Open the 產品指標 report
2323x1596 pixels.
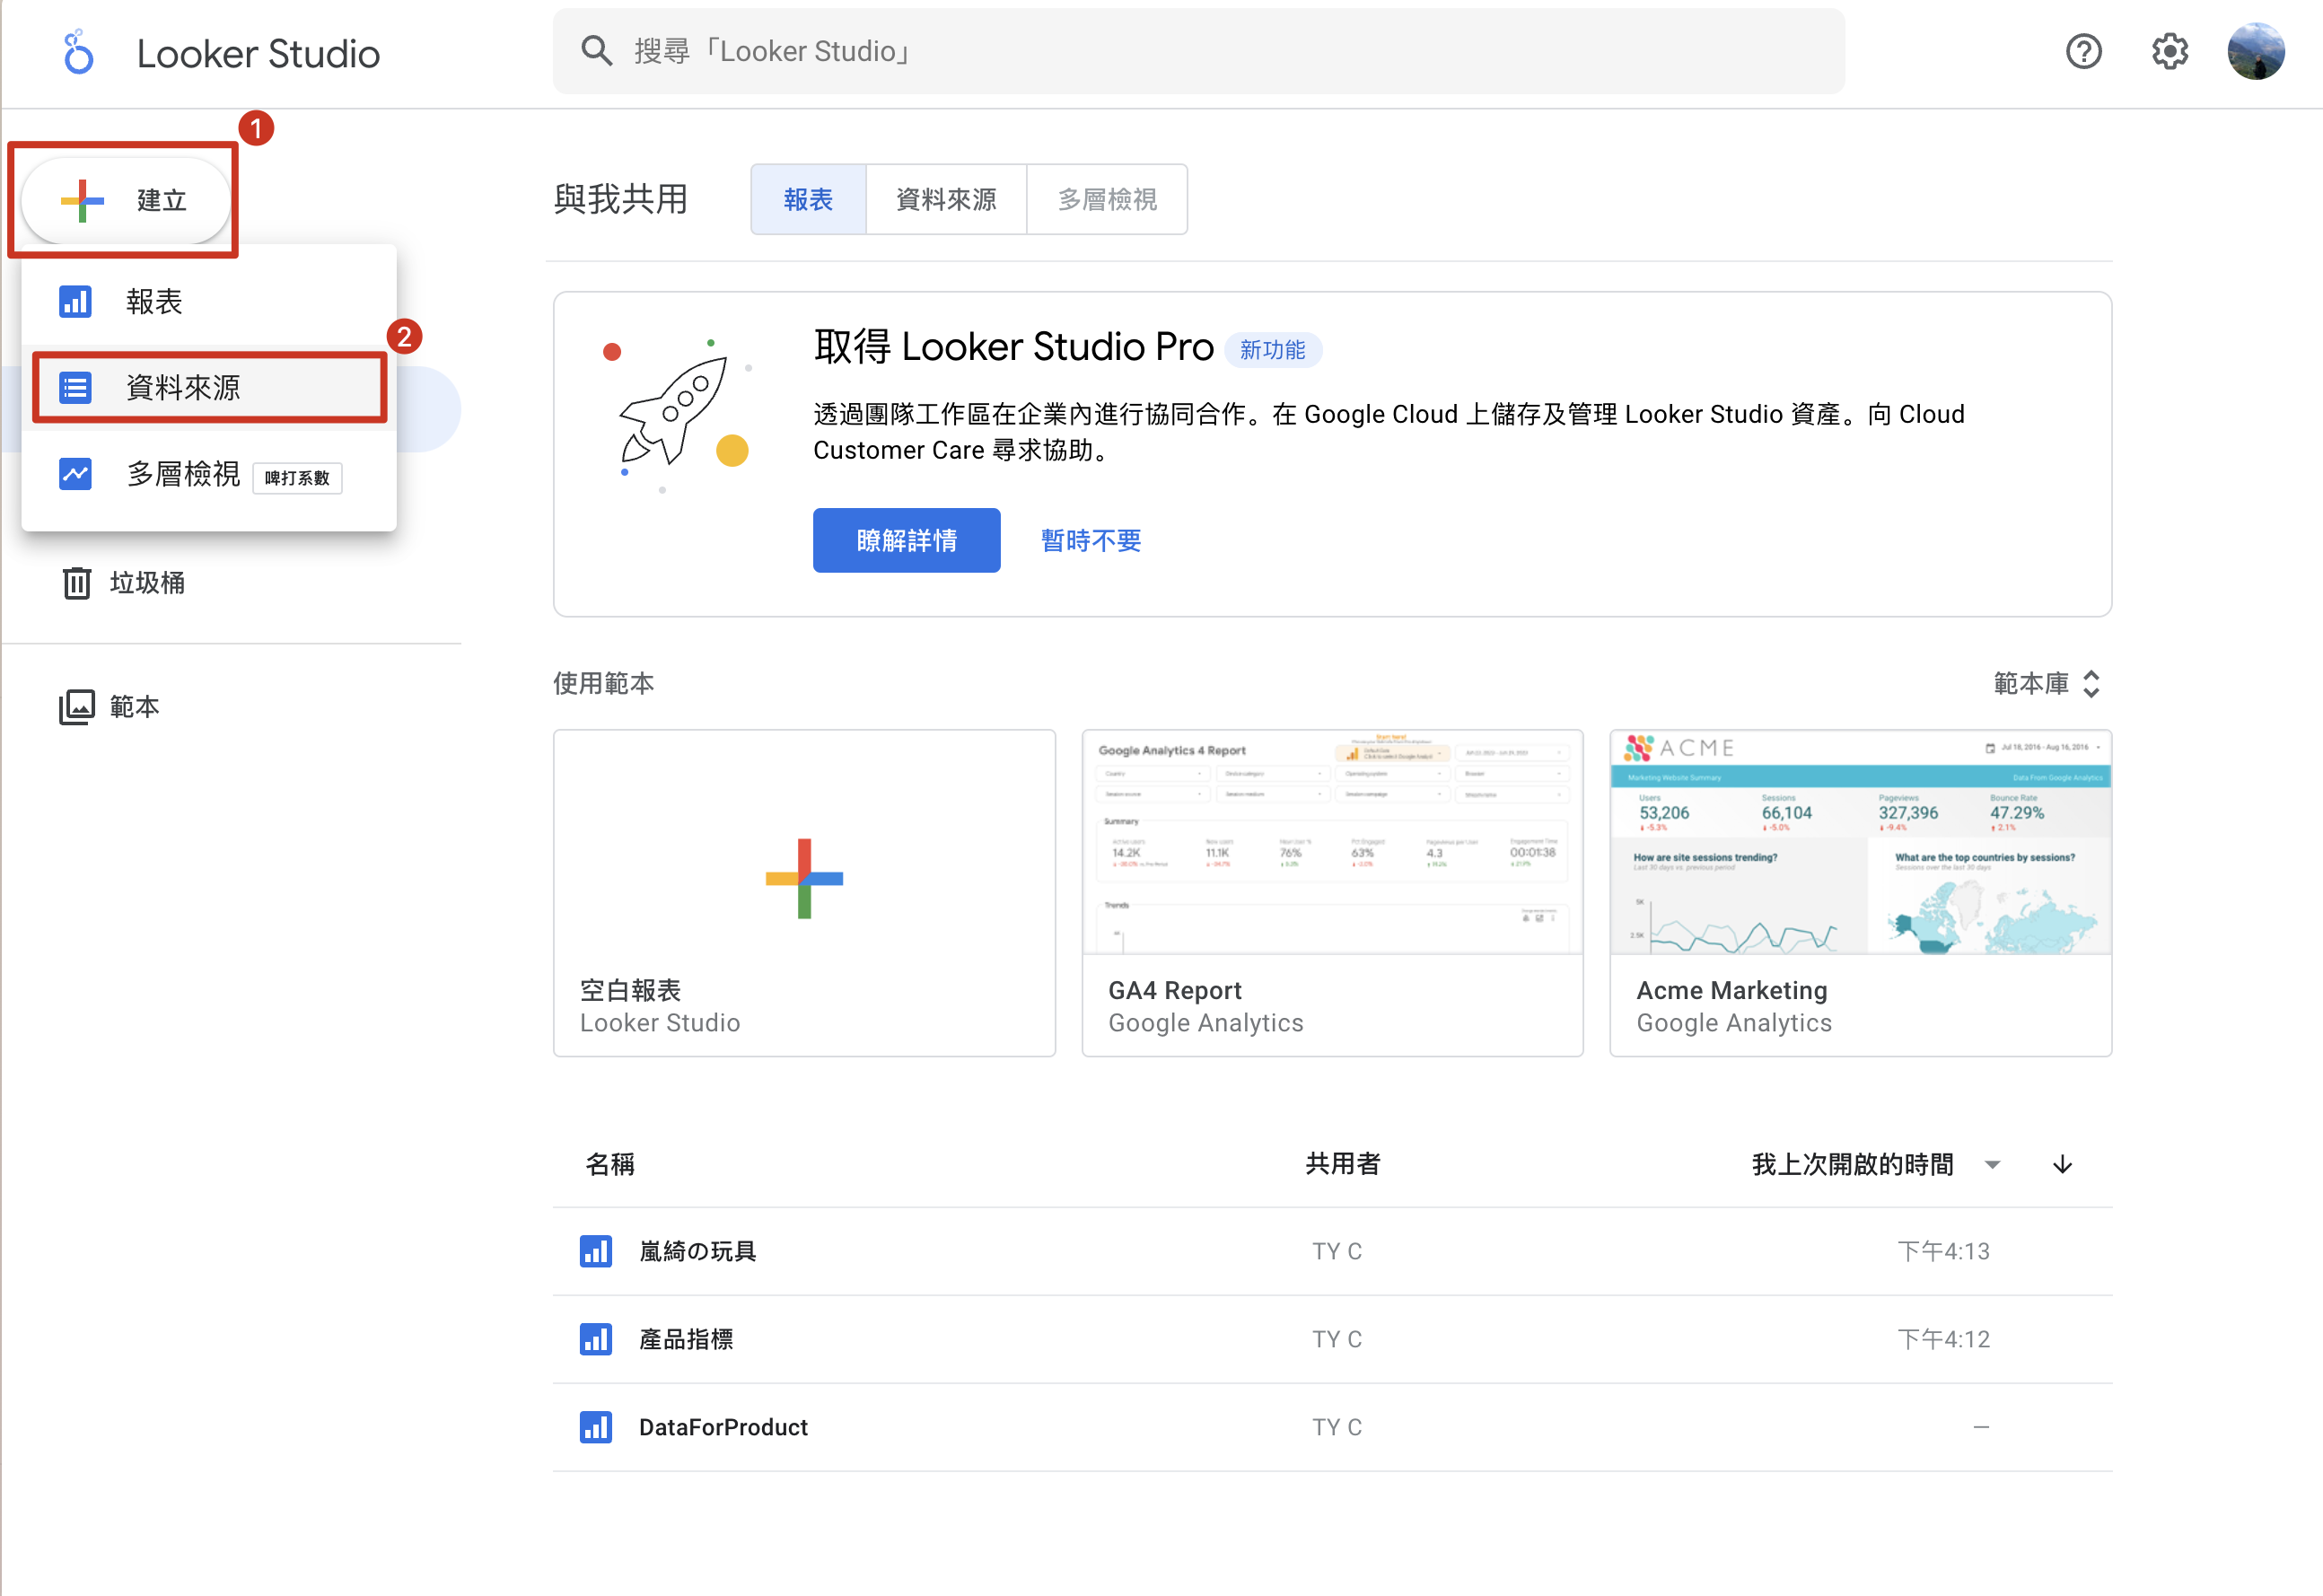click(x=1332, y=1339)
